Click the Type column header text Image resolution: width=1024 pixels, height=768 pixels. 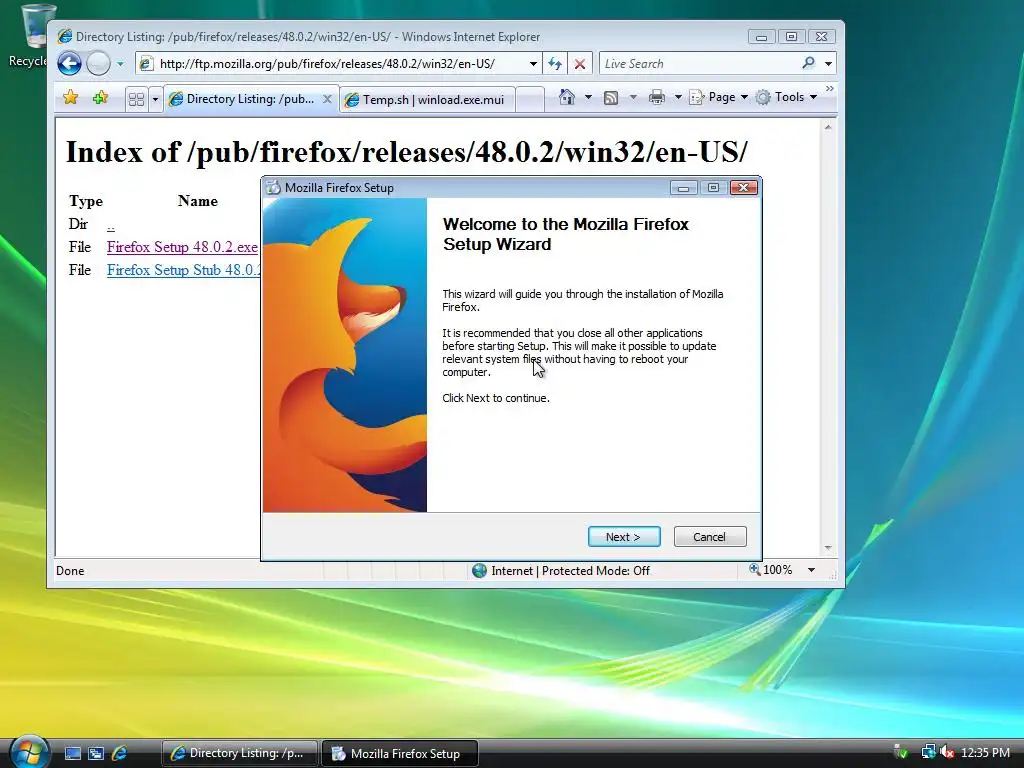pos(86,201)
